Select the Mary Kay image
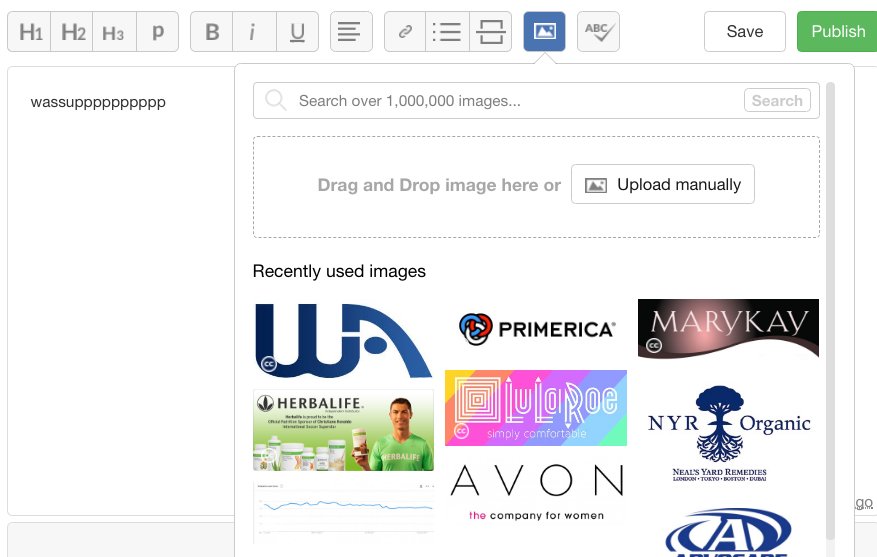 coord(728,328)
